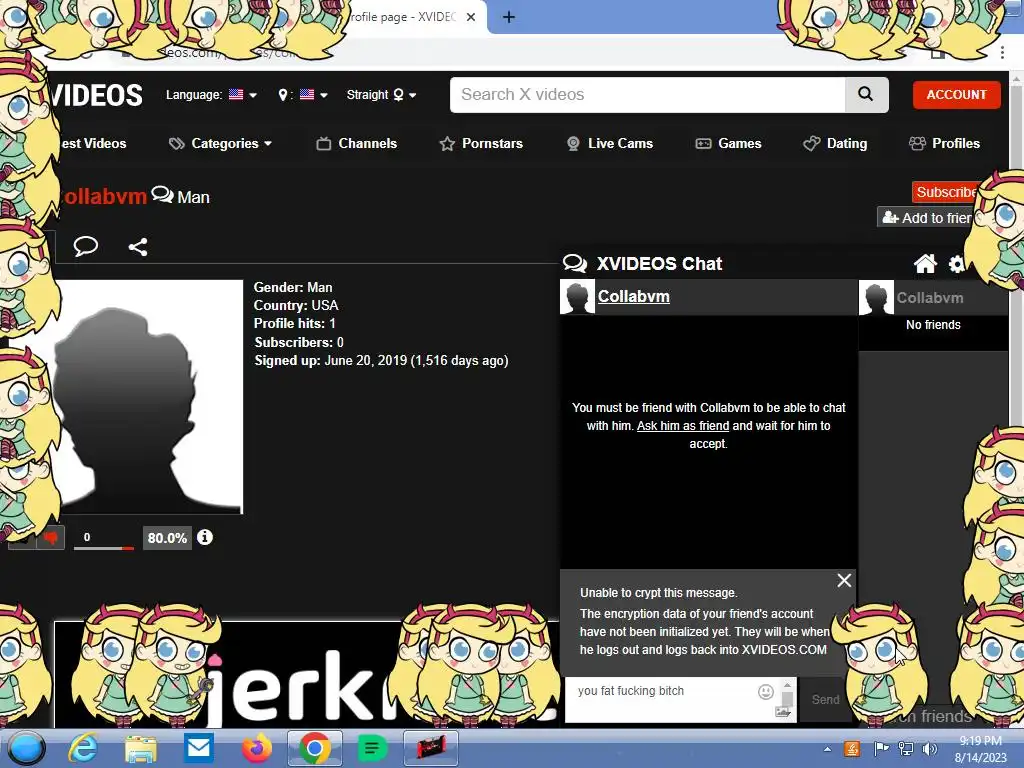Image resolution: width=1024 pixels, height=768 pixels.
Task: Click the 'No friends' text
Action: [x=933, y=325]
